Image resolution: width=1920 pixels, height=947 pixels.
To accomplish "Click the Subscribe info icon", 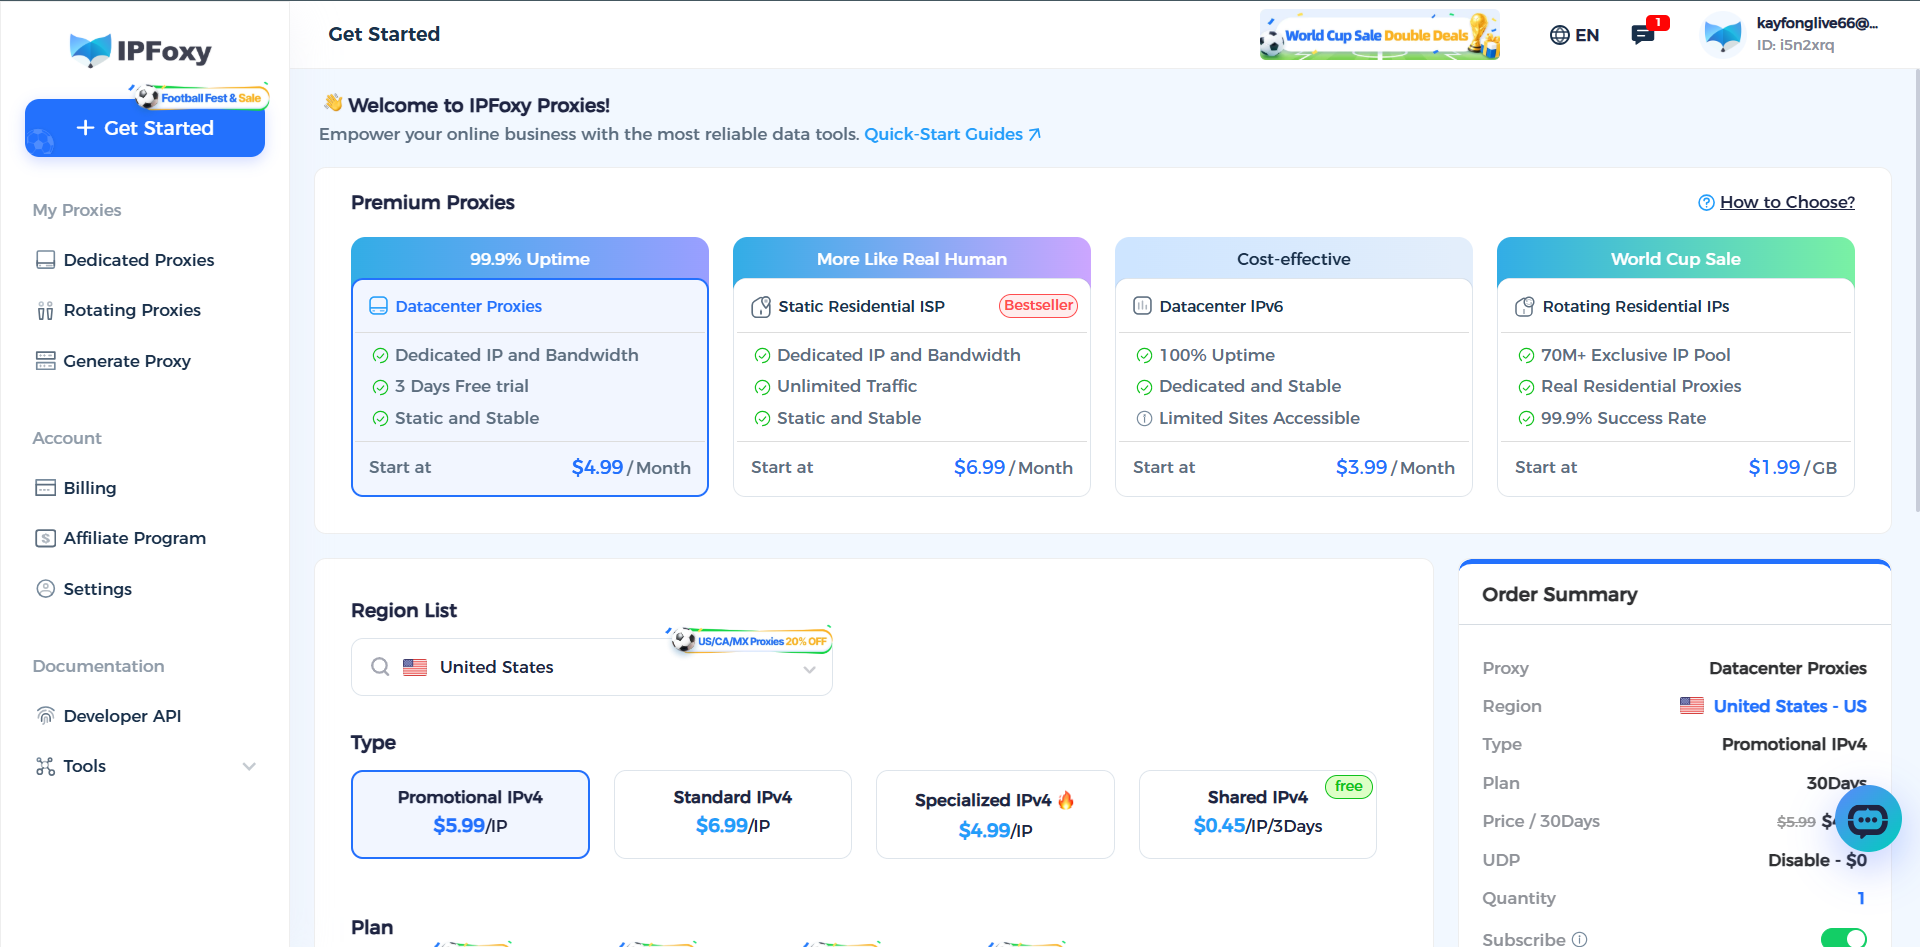I will point(1579,939).
